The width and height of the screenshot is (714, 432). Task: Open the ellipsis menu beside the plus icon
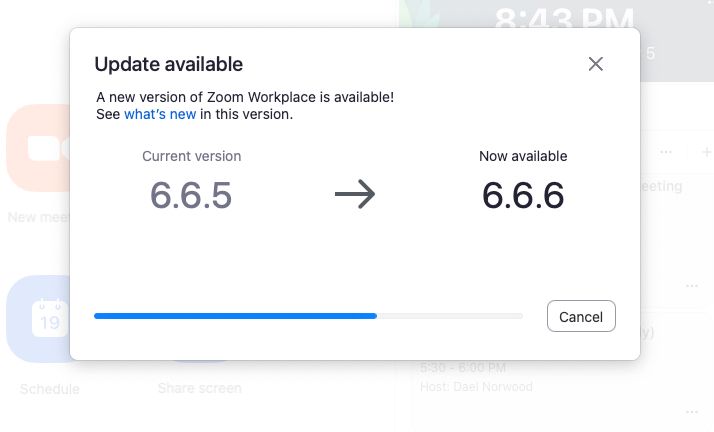(x=666, y=152)
